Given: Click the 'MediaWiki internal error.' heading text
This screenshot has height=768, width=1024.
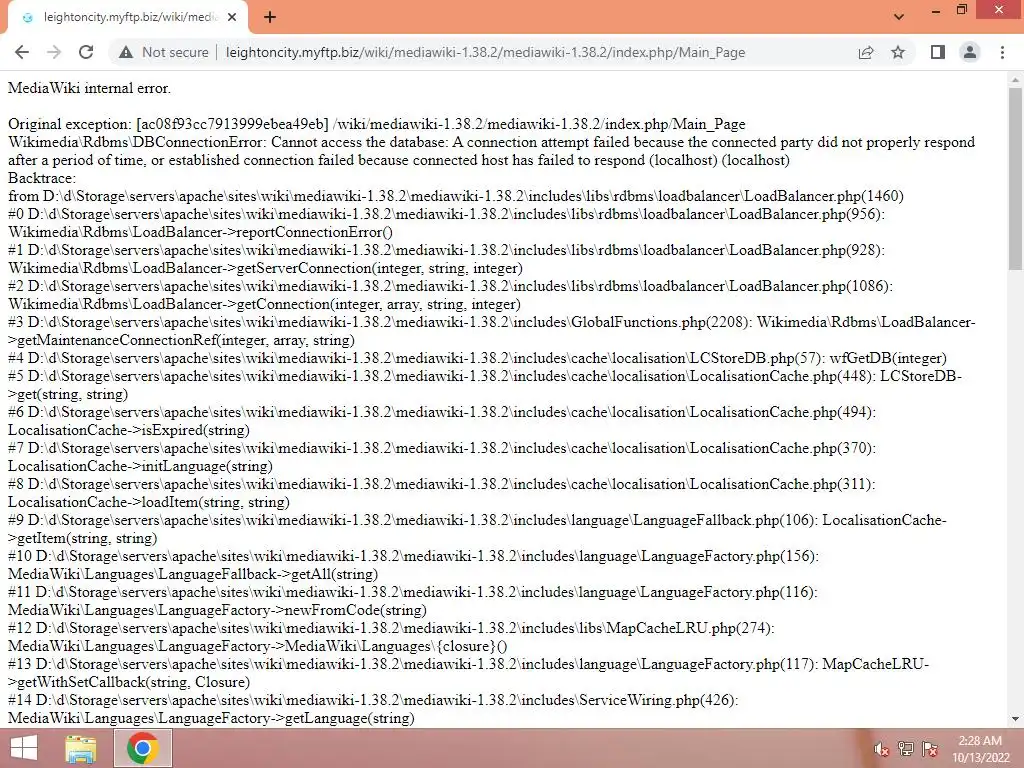Looking at the screenshot, I should tap(89, 88).
